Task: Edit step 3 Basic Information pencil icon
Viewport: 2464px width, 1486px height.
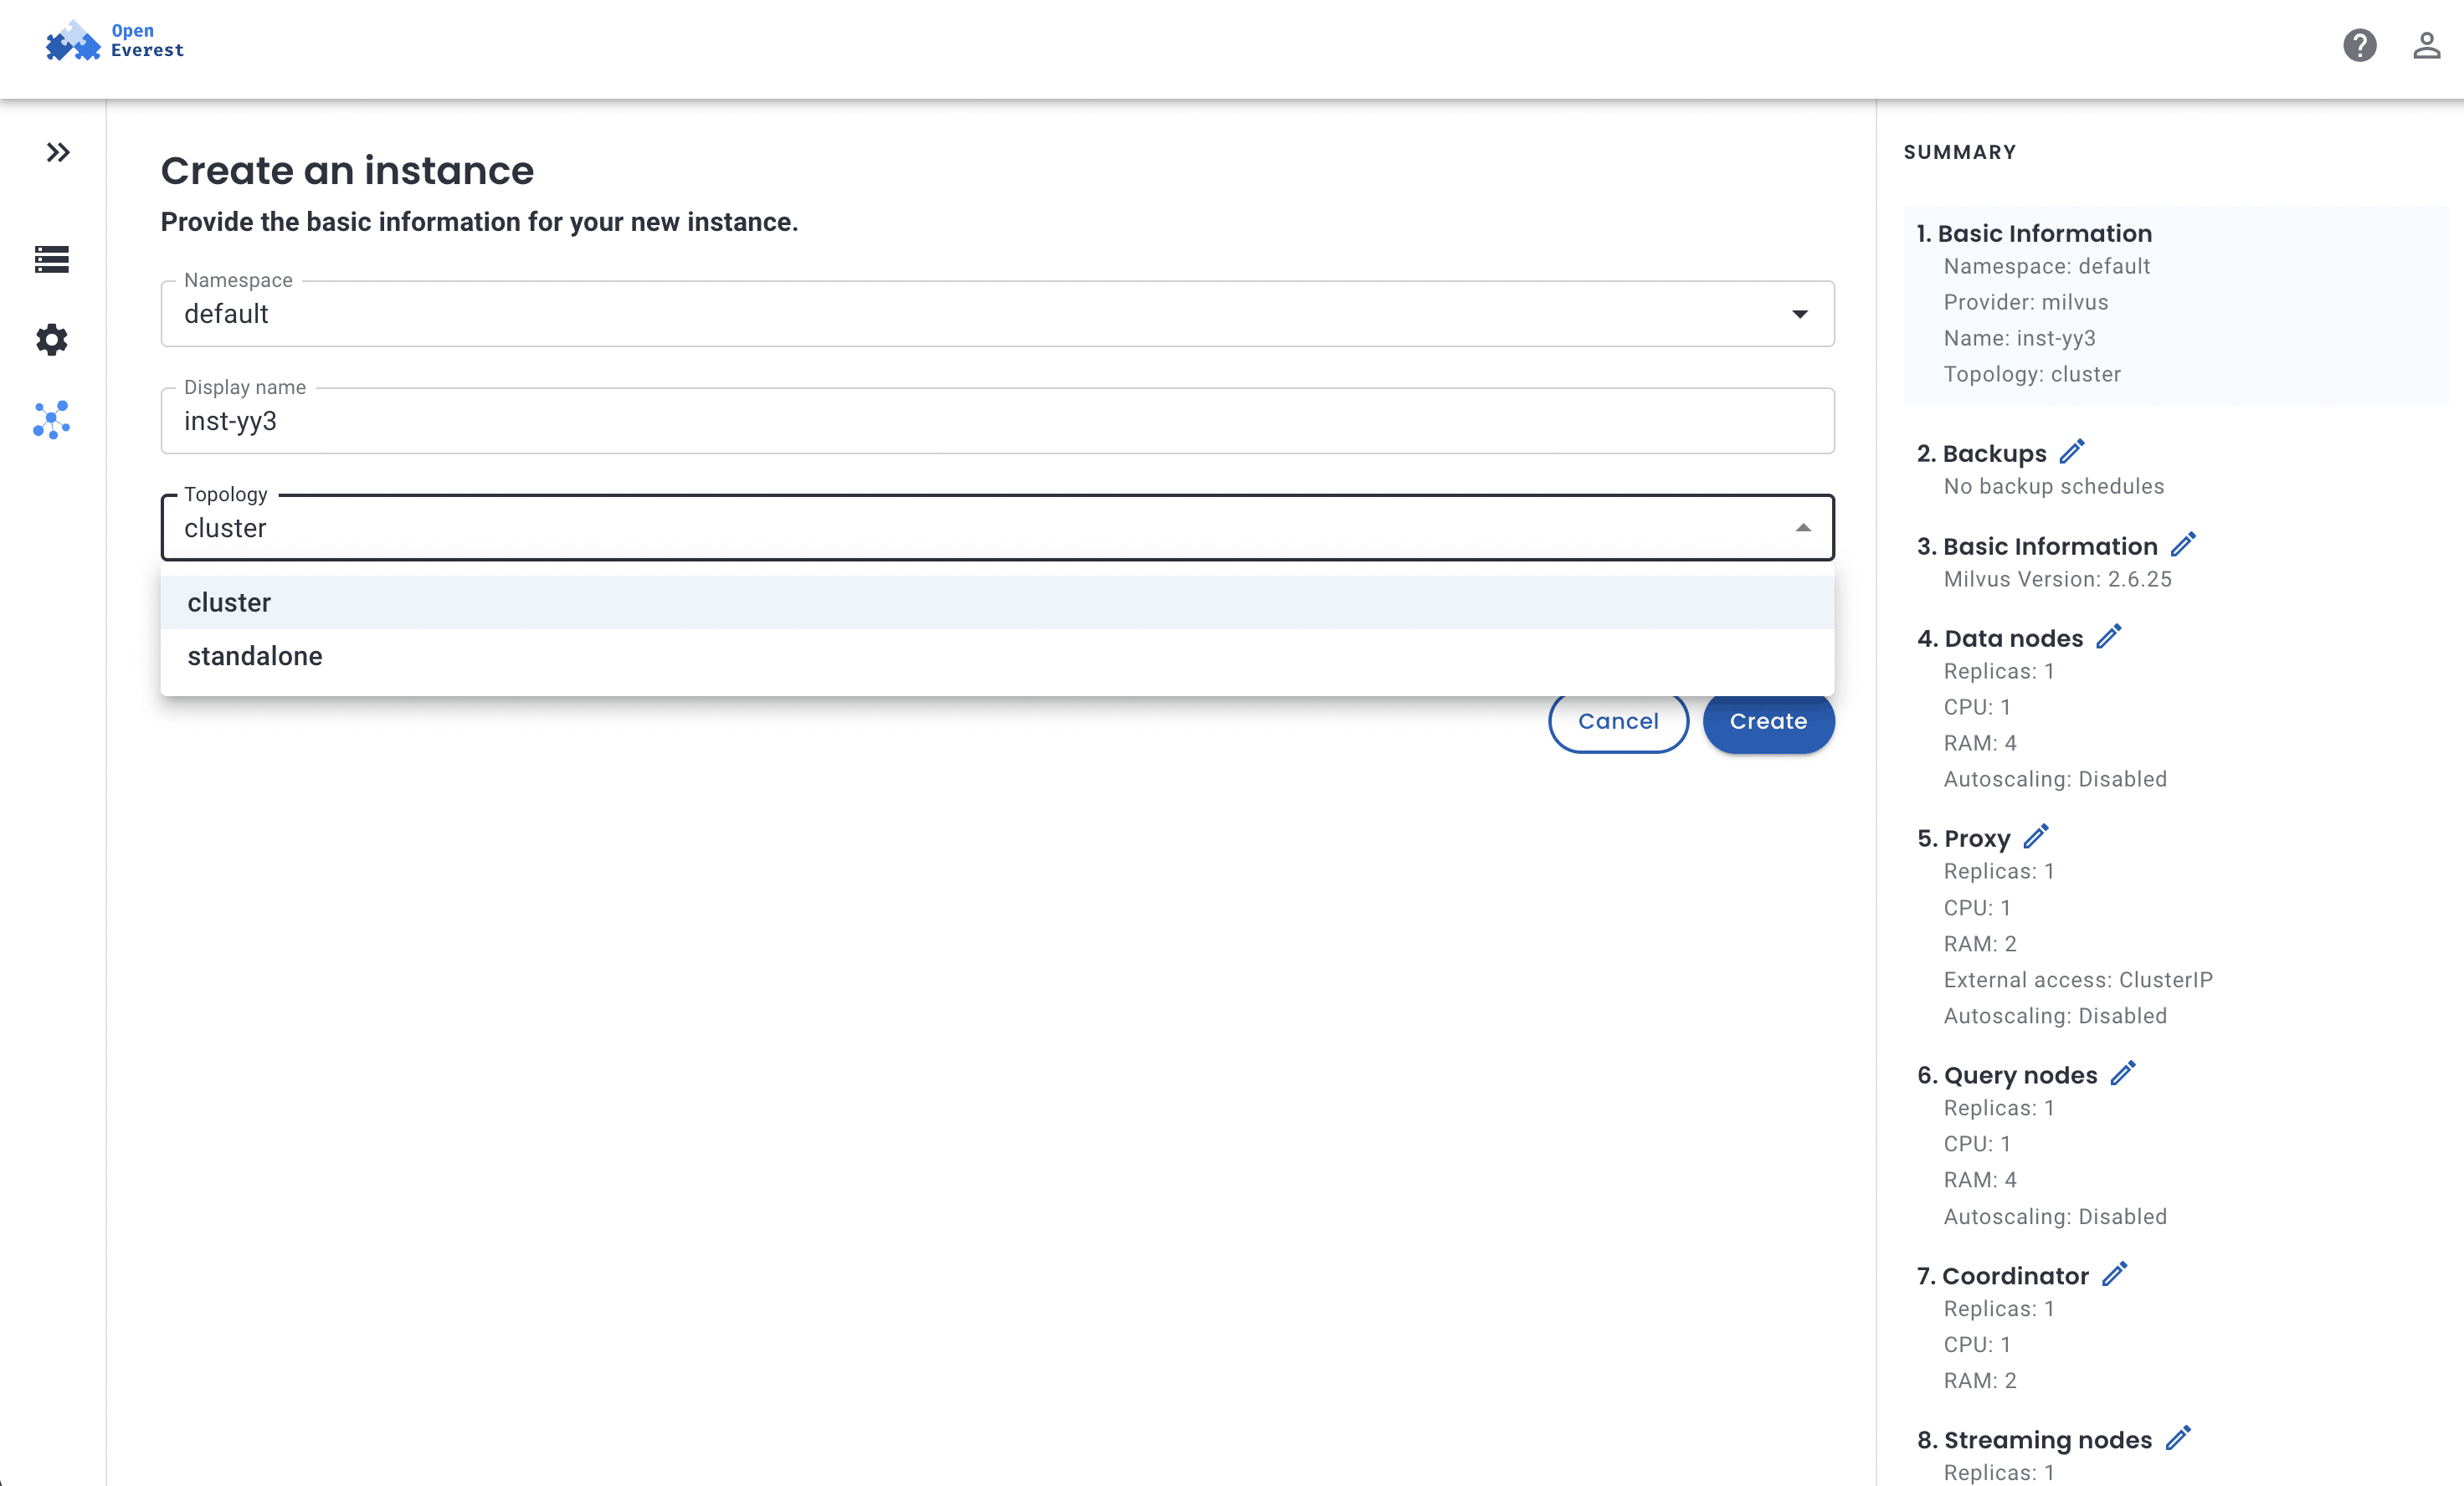Action: [2183, 545]
